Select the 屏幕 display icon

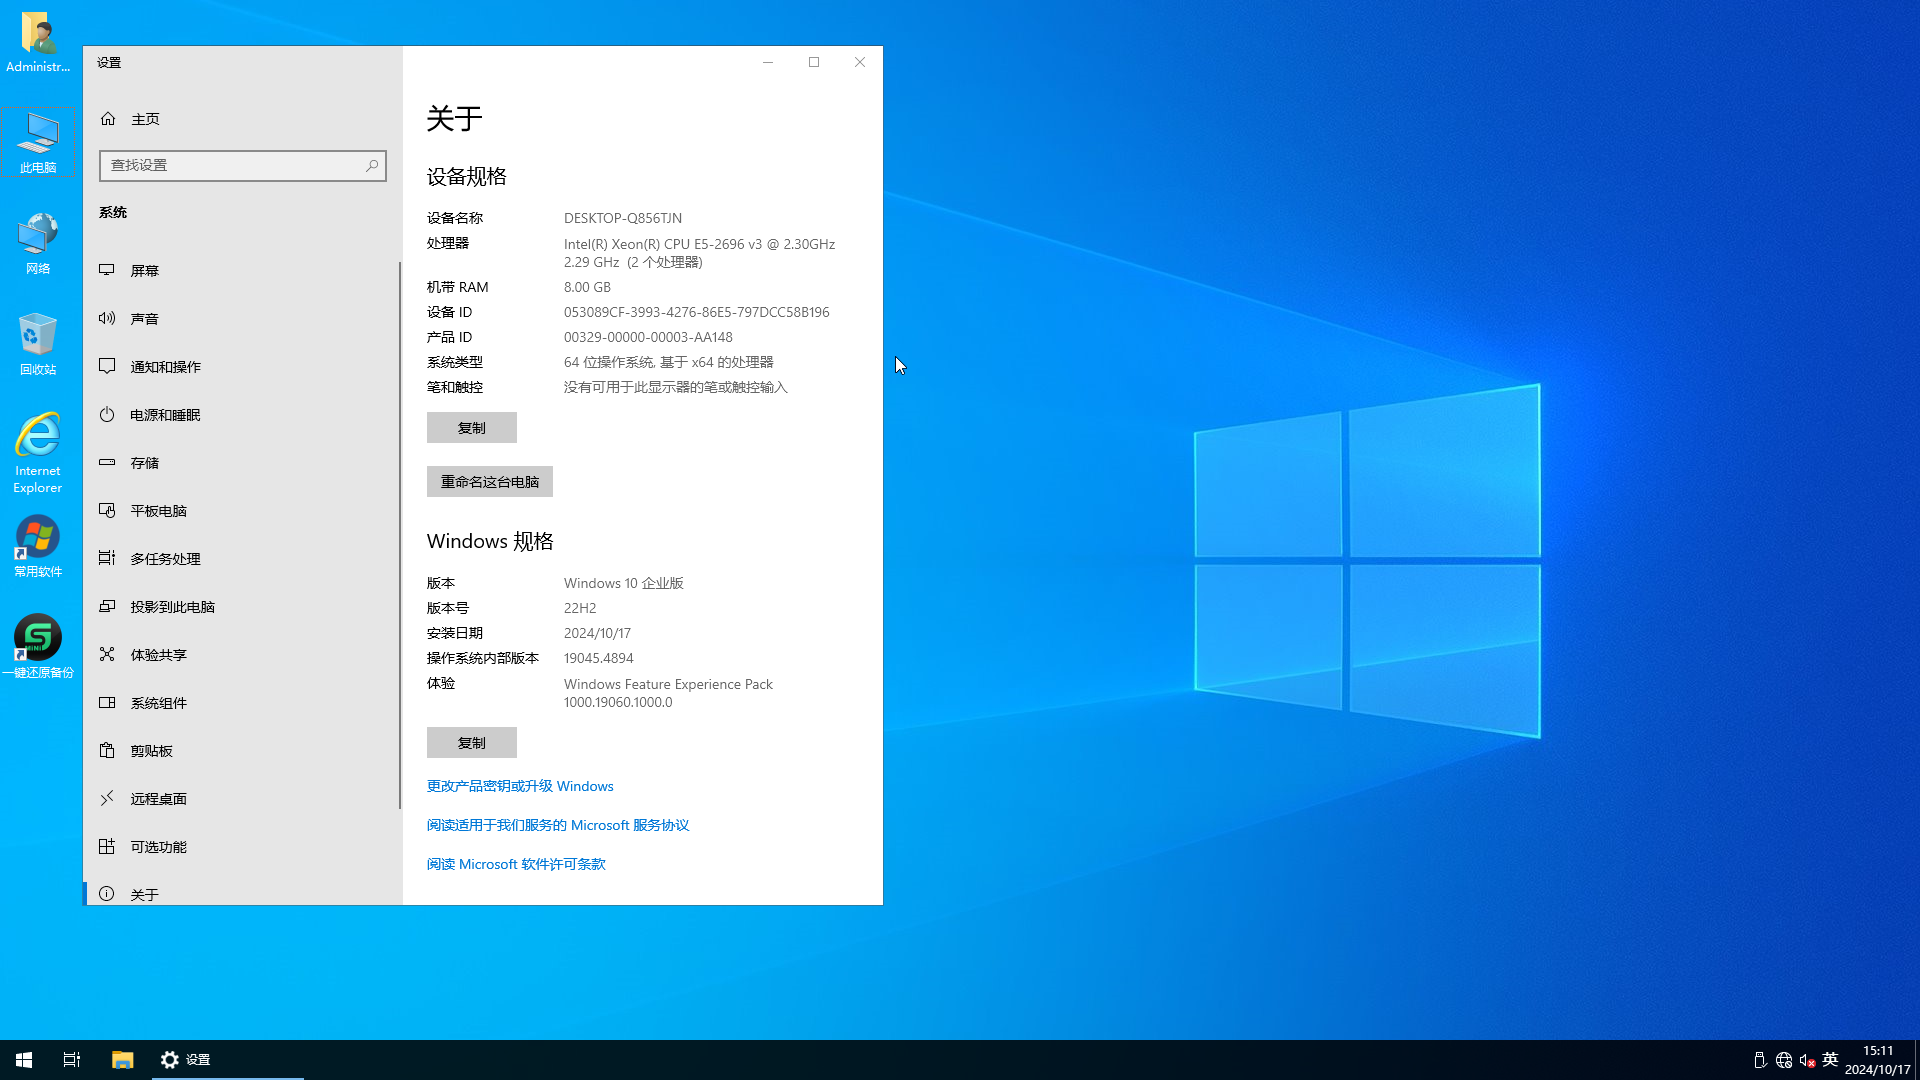point(107,270)
